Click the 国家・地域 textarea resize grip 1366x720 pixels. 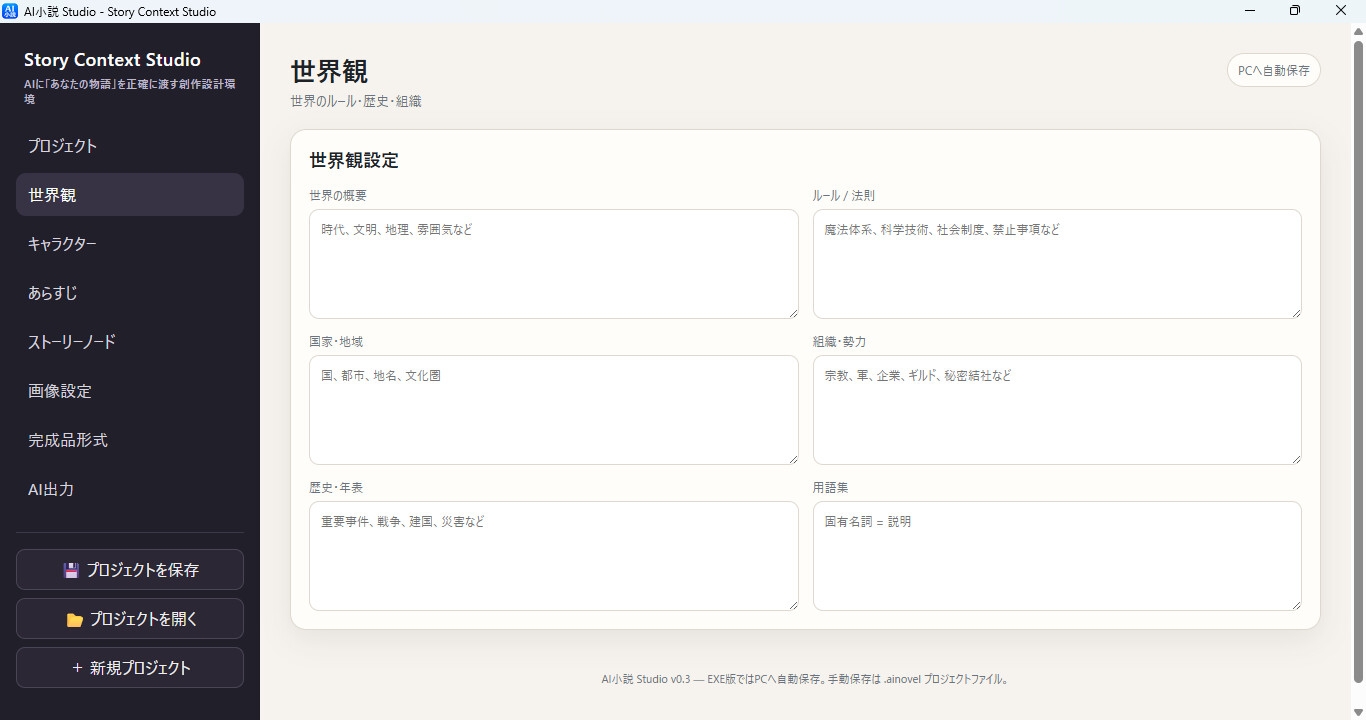coord(793,459)
